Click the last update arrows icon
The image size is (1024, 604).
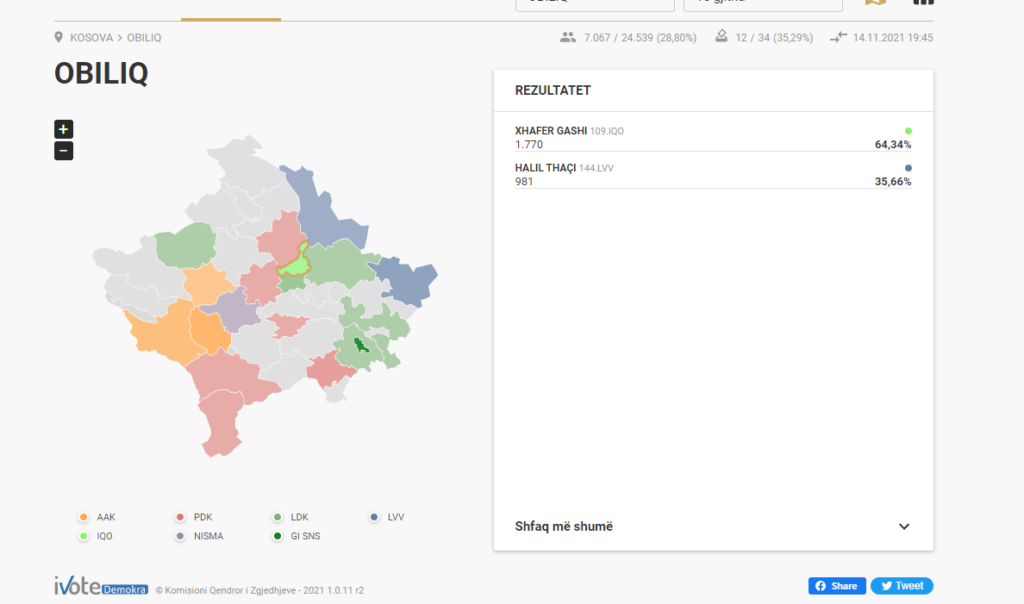(x=838, y=37)
